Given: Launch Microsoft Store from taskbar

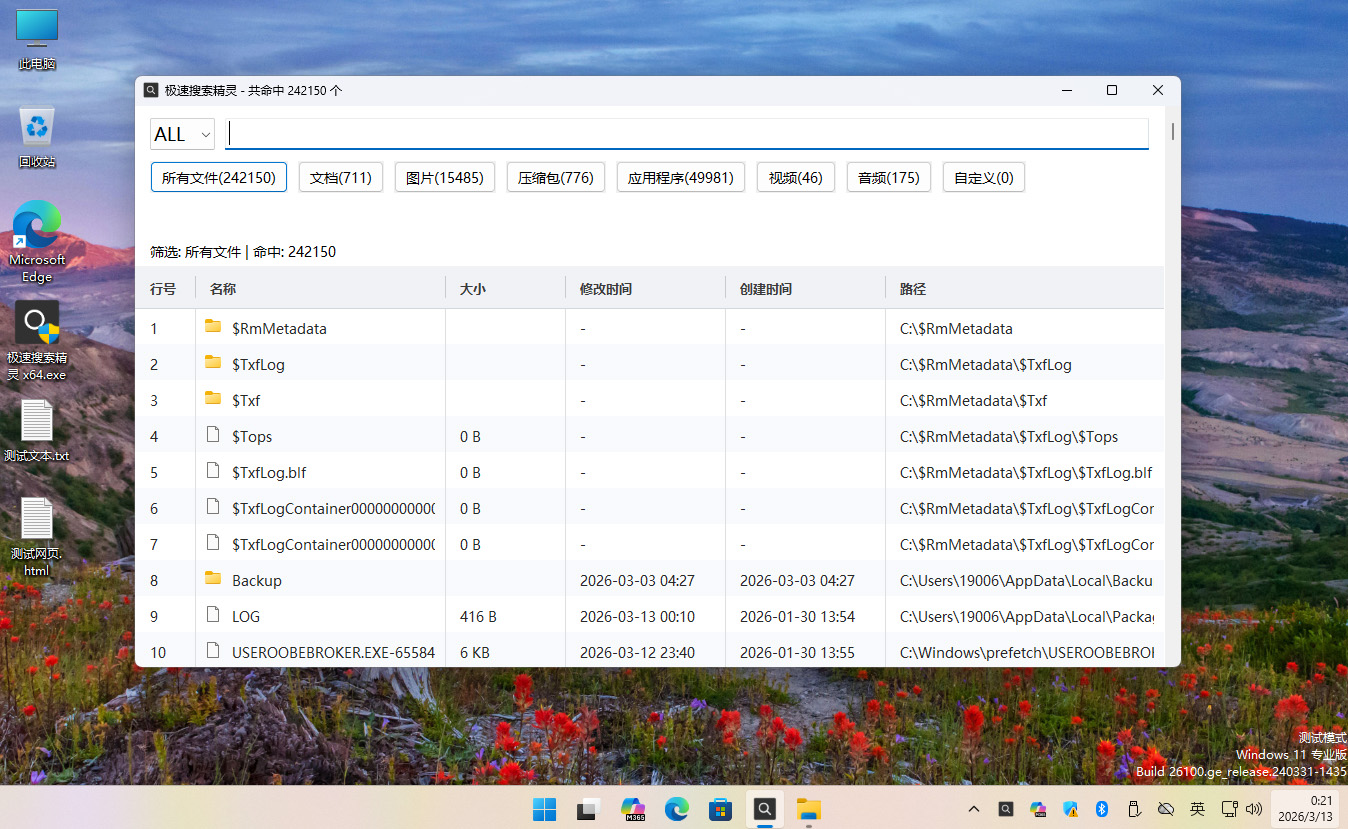Looking at the screenshot, I should (720, 809).
